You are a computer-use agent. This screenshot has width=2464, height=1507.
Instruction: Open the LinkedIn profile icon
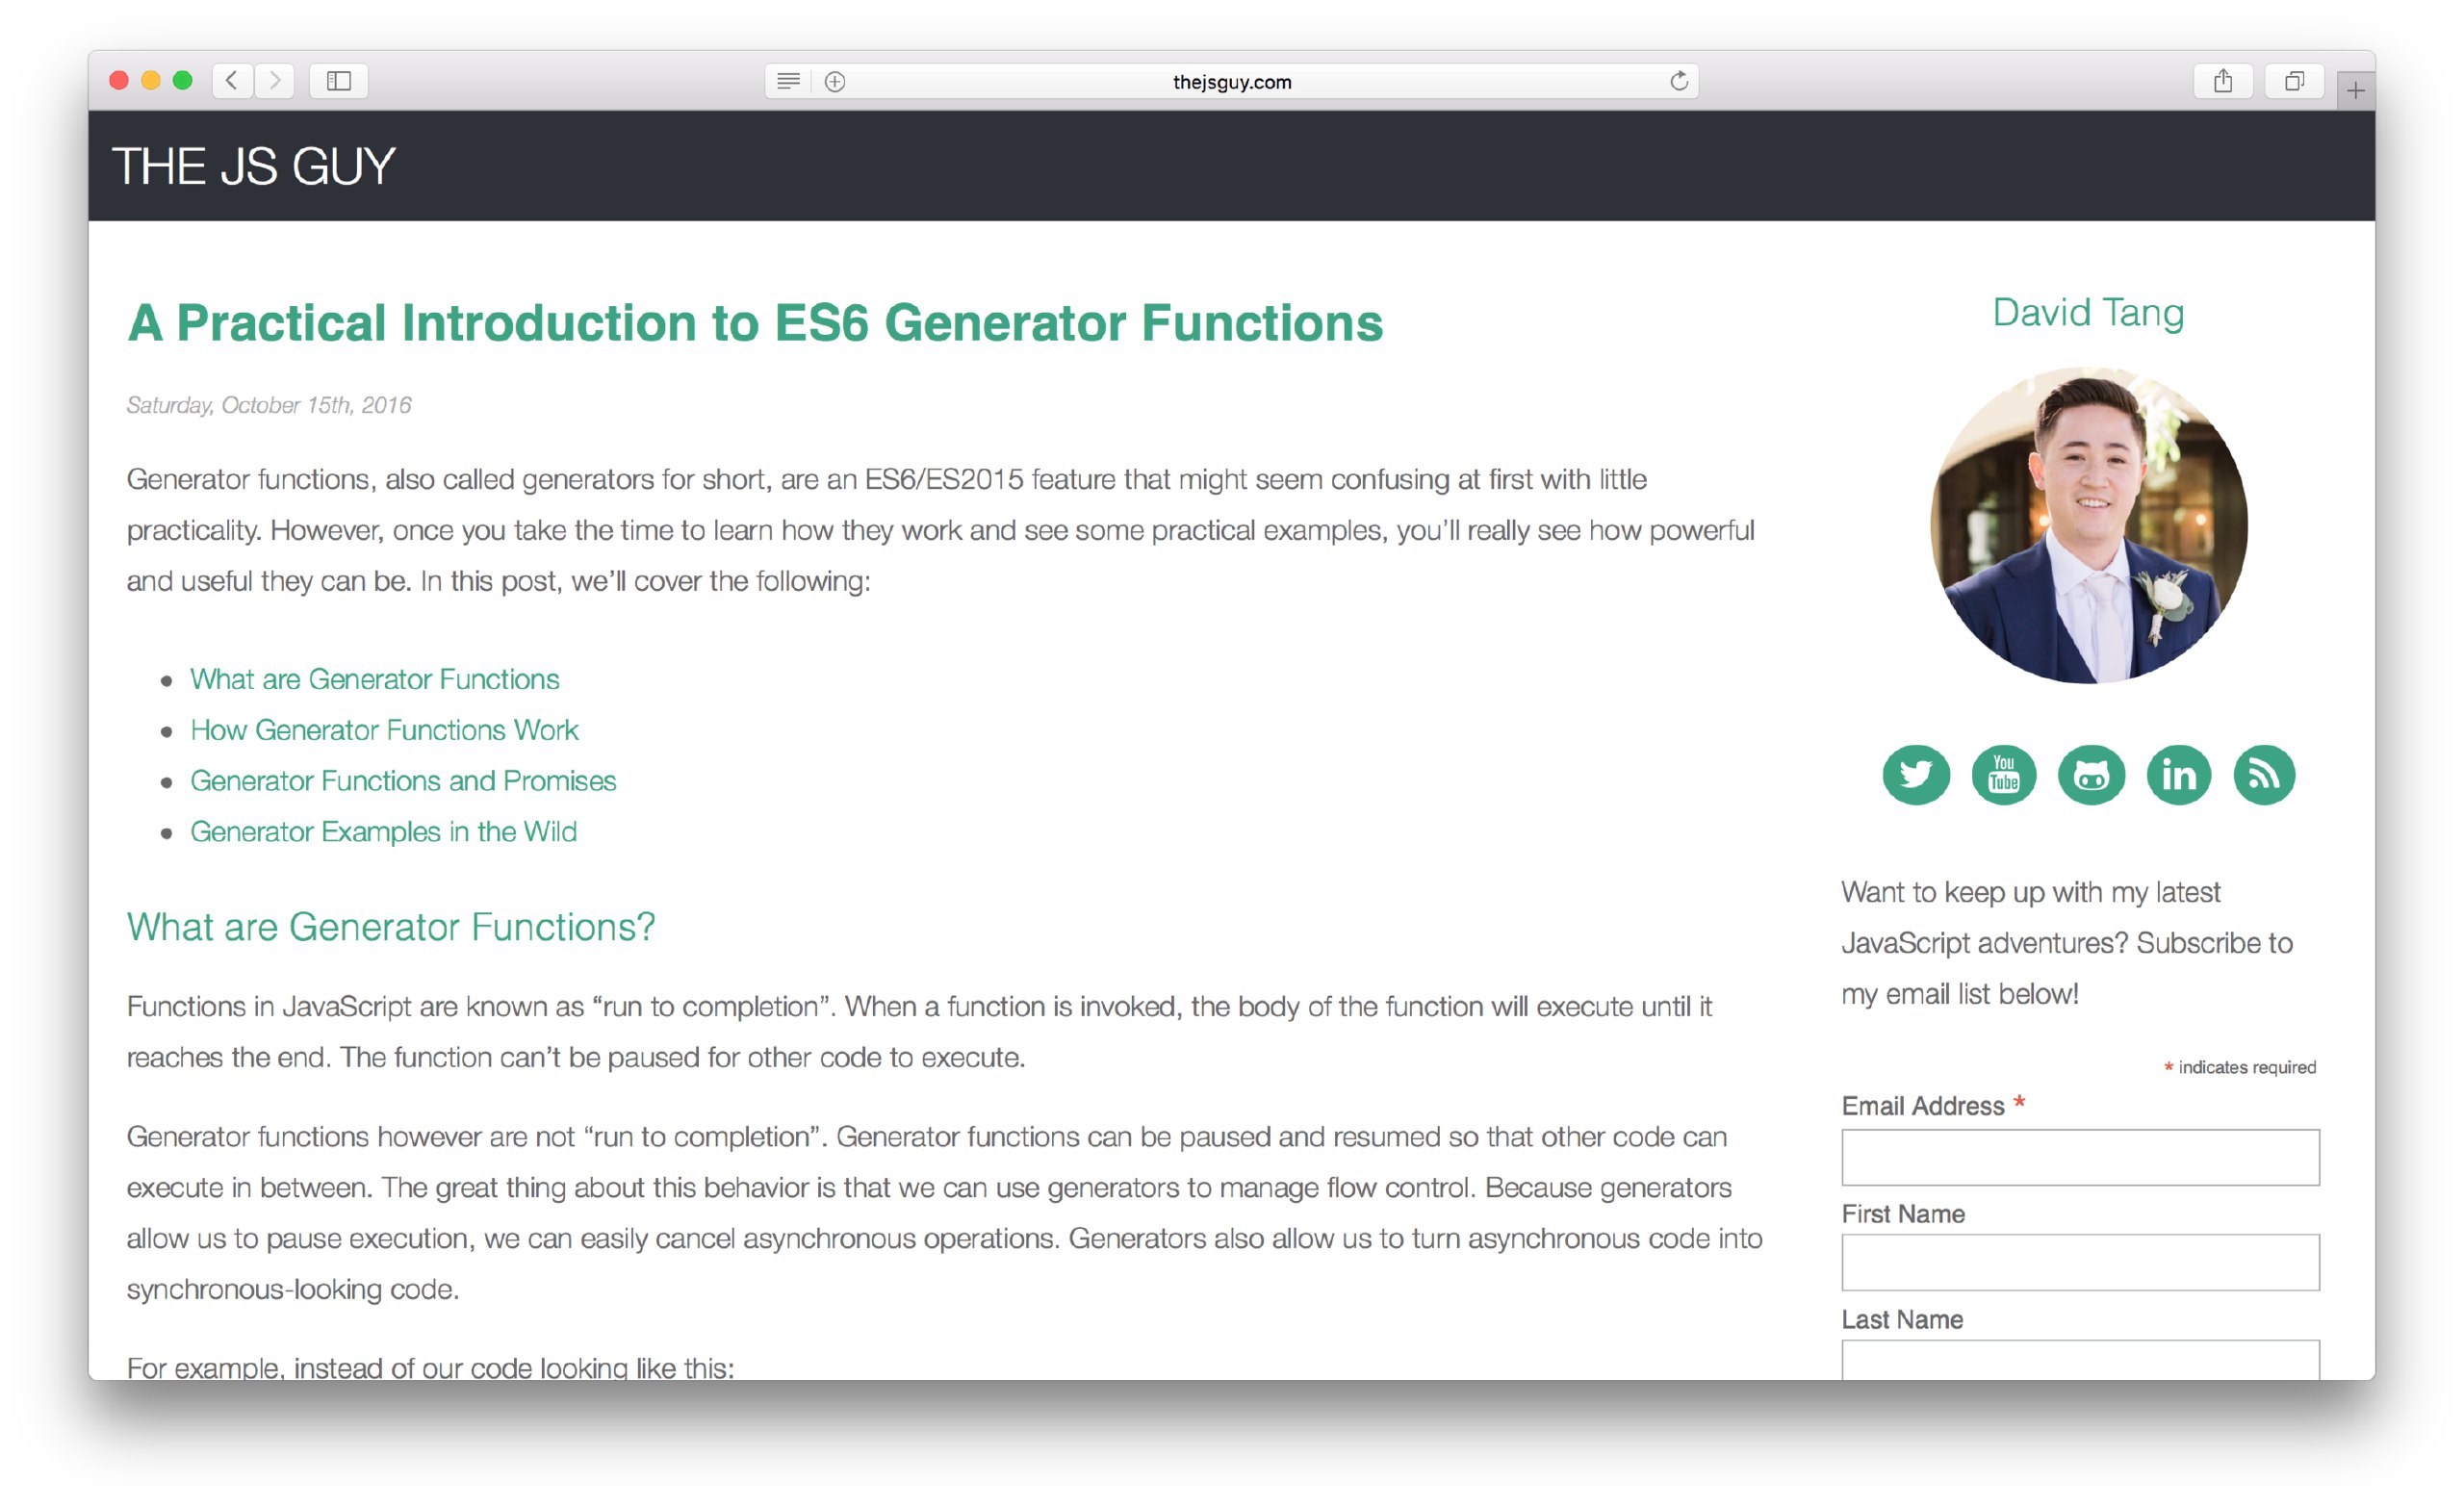tap(2178, 775)
